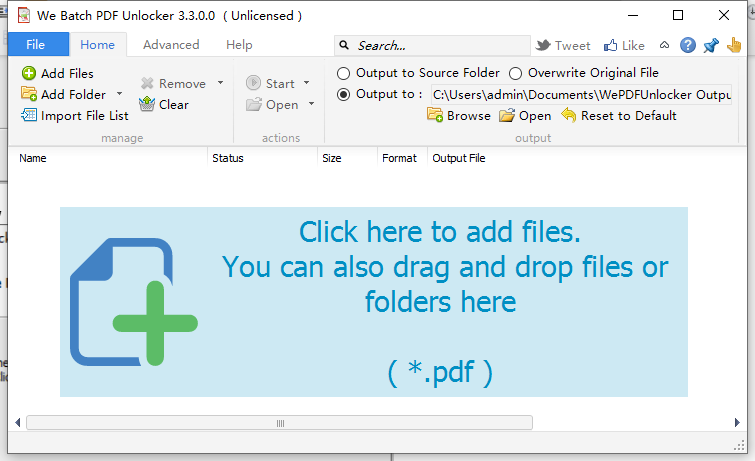
Task: Click the pointing hand icon
Action: [x=734, y=45]
